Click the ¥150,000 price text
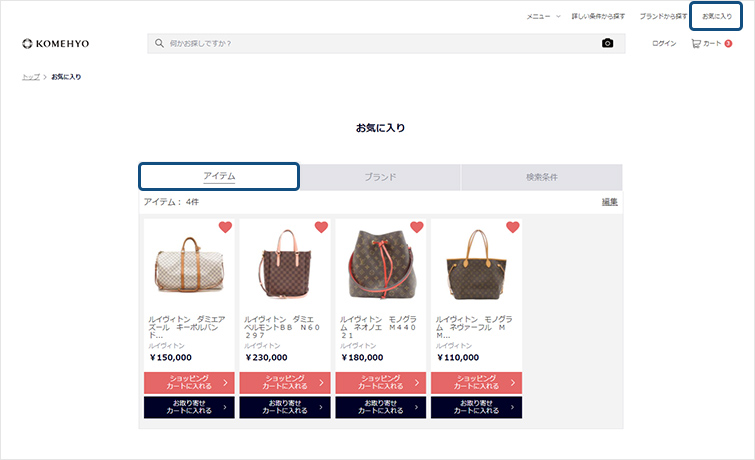Viewport: 755px width, 460px height. [170, 357]
